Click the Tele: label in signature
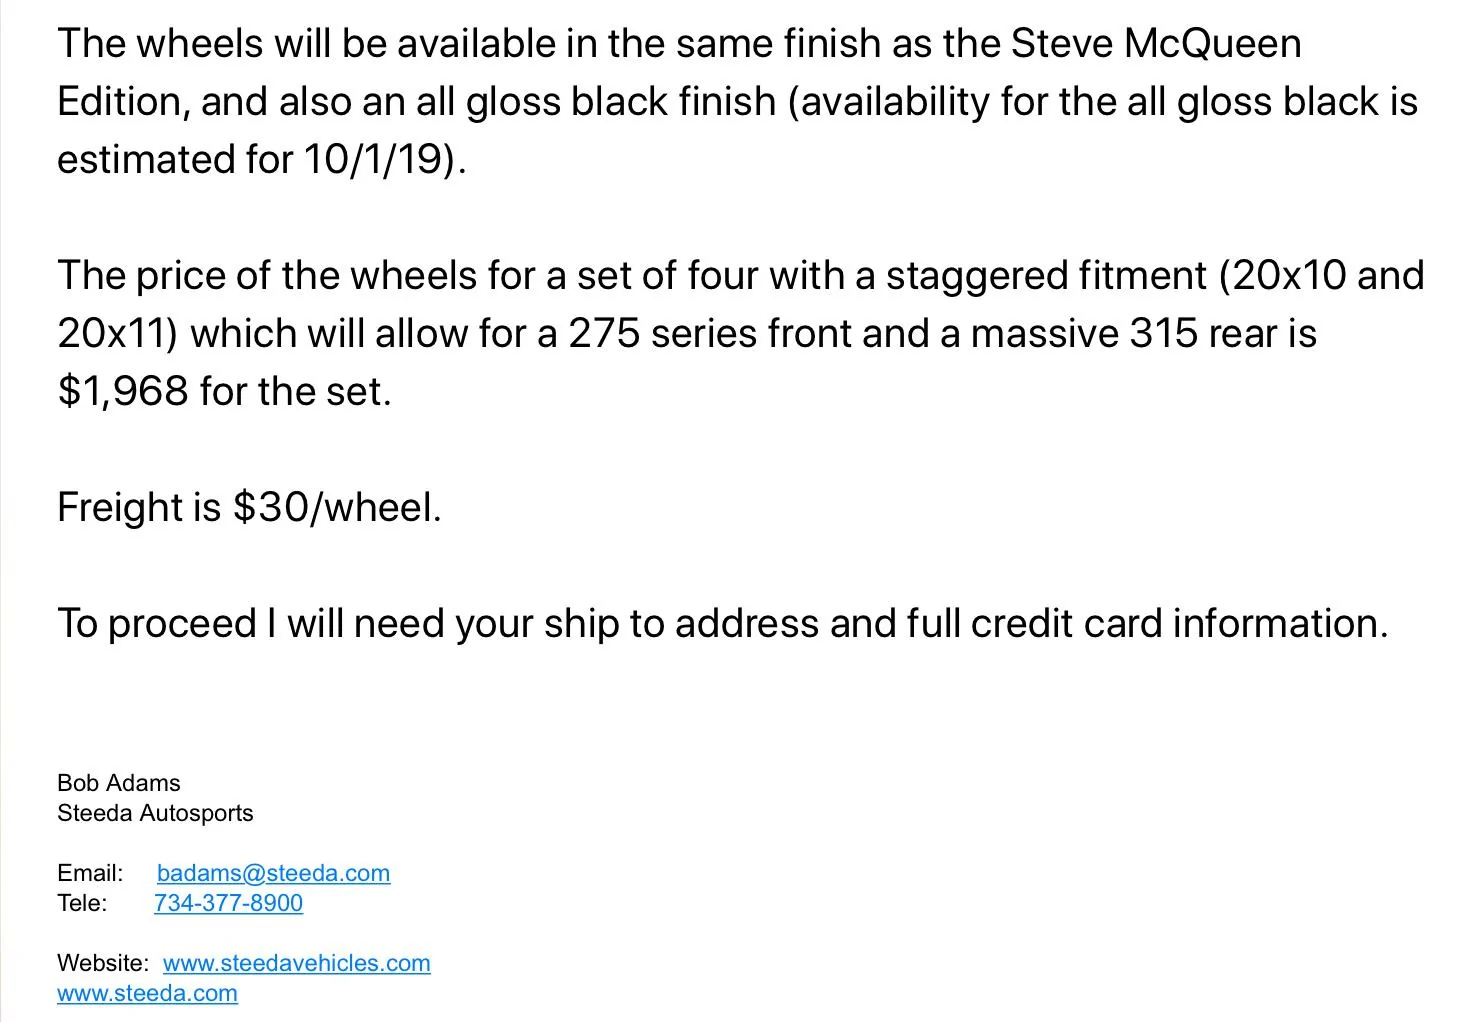The image size is (1481, 1022). (x=82, y=903)
